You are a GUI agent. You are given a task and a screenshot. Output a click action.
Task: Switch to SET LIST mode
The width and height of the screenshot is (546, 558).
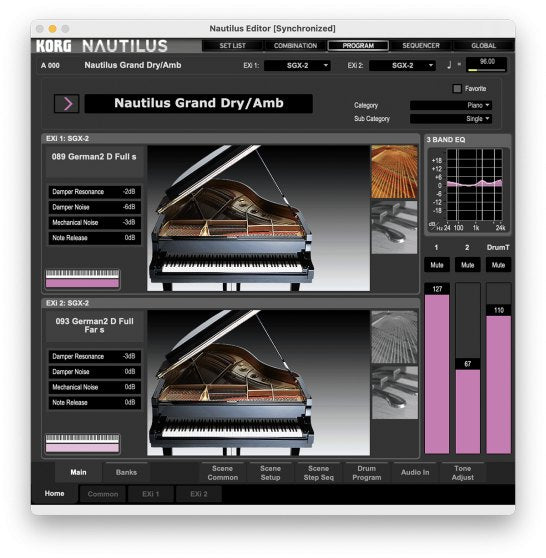(x=232, y=46)
